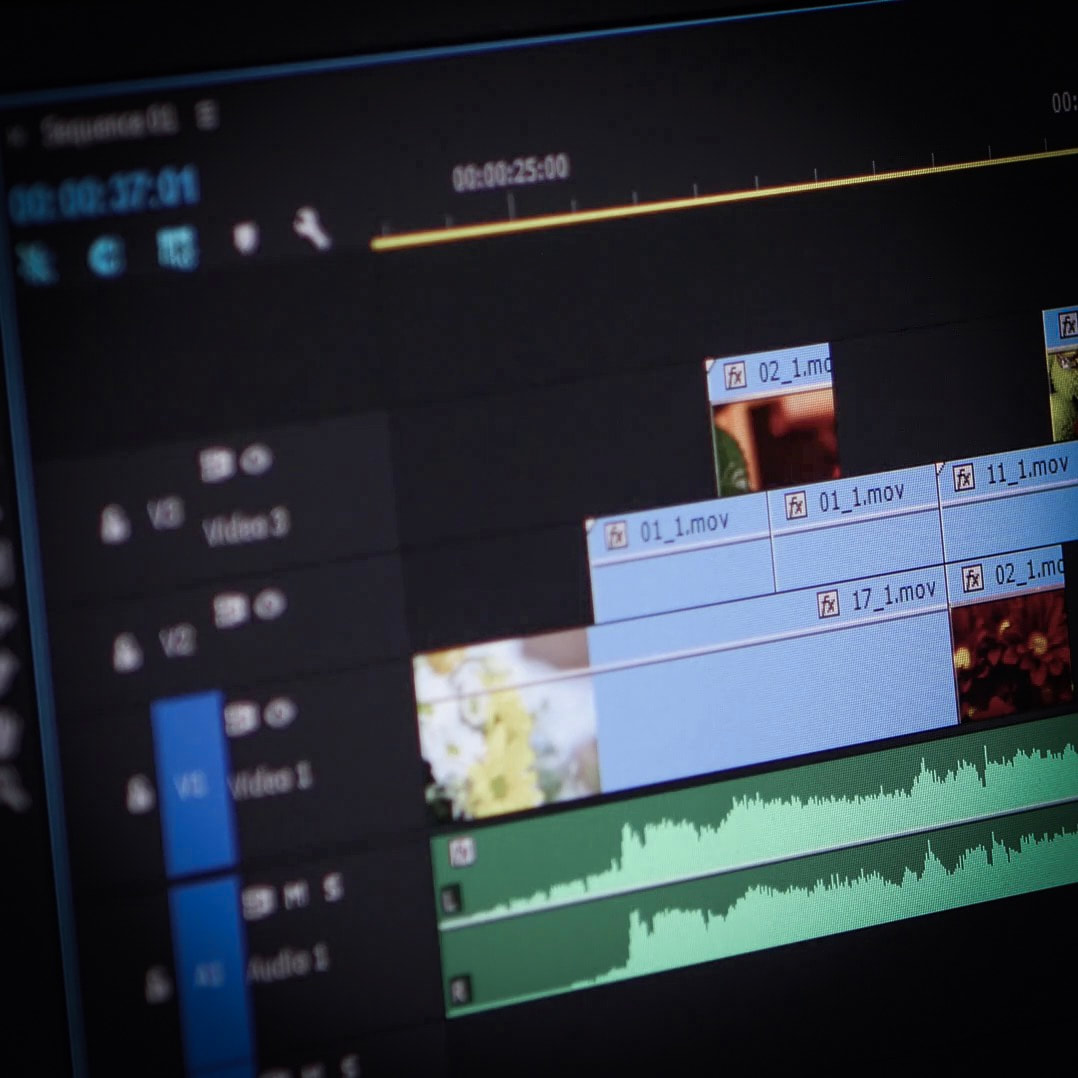
Task: Toggle sync lock on Video 3 track
Action: [x=214, y=465]
